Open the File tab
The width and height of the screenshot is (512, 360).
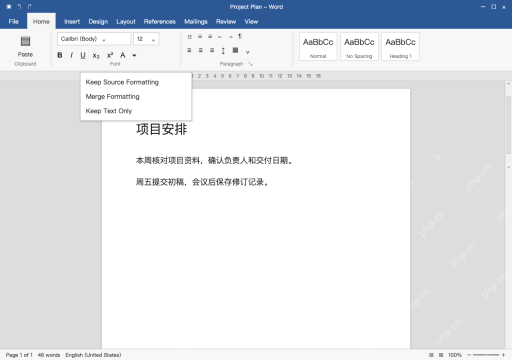[x=14, y=22]
